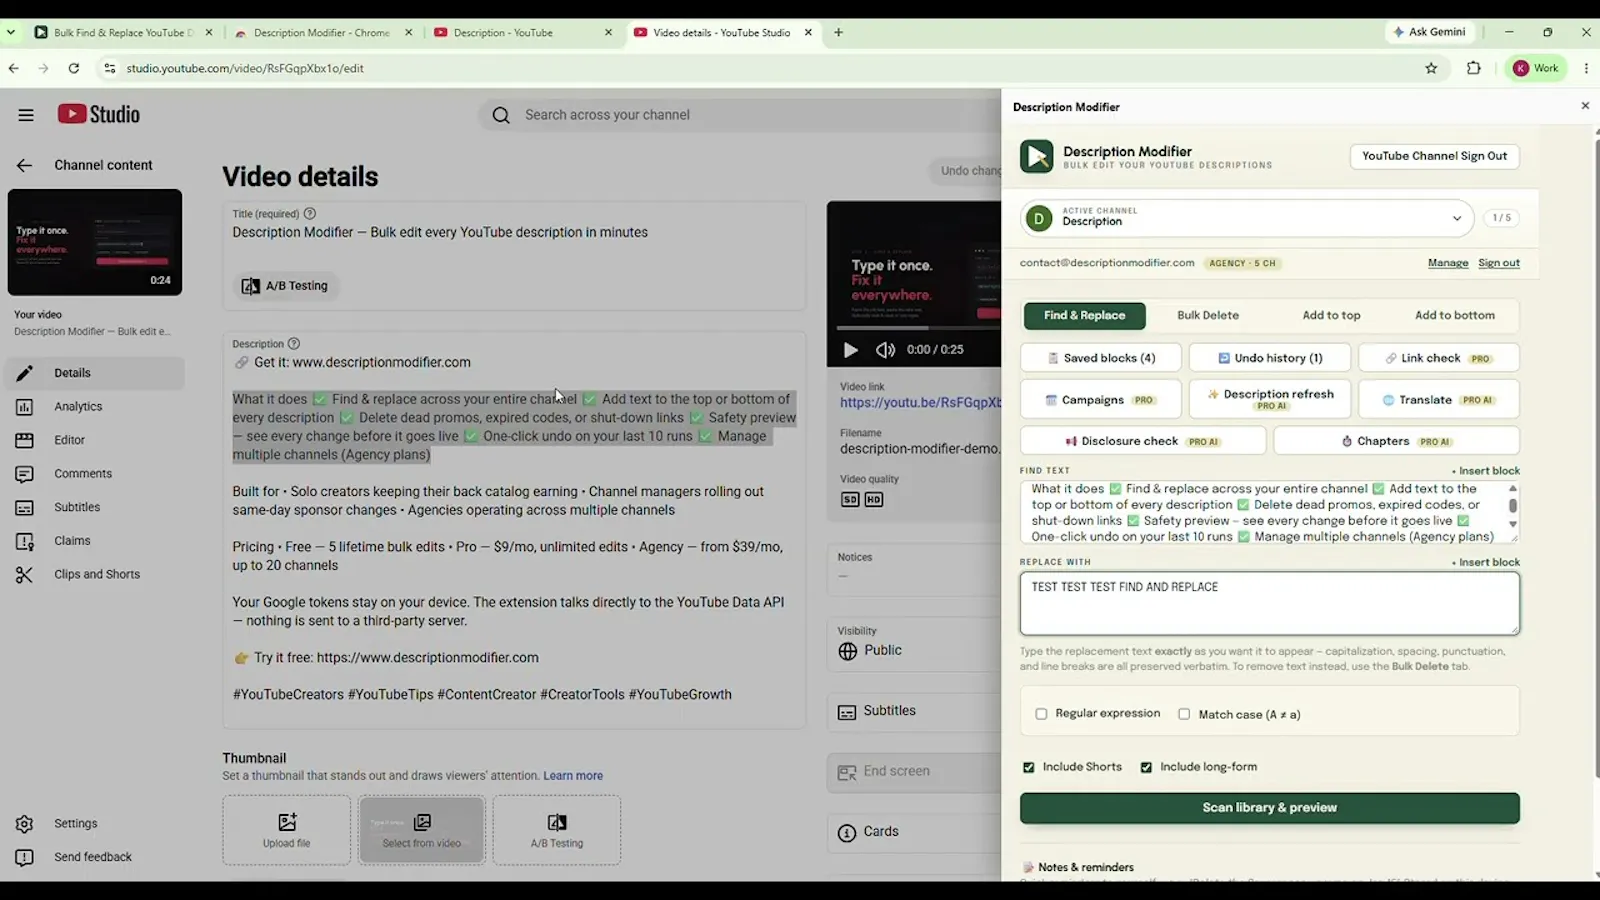Open Disclosure check feature
Viewport: 1600px width, 900px height.
1143,441
